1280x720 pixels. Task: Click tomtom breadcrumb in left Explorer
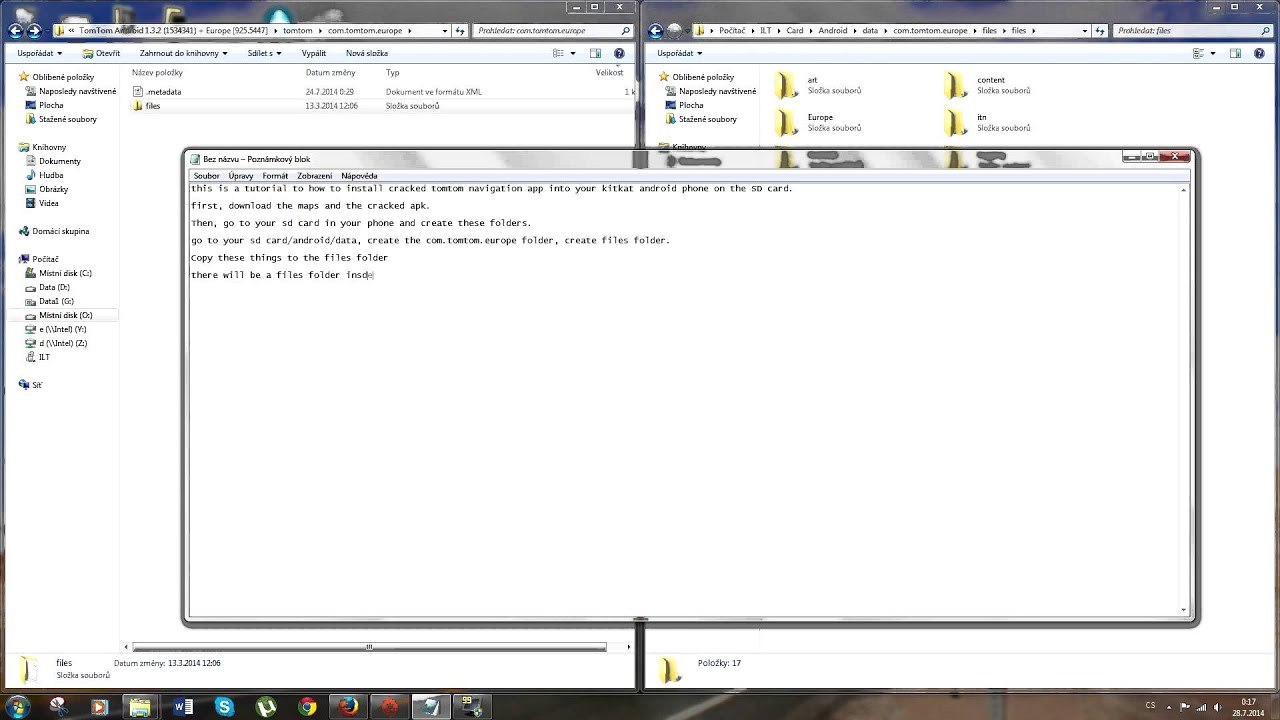297,31
